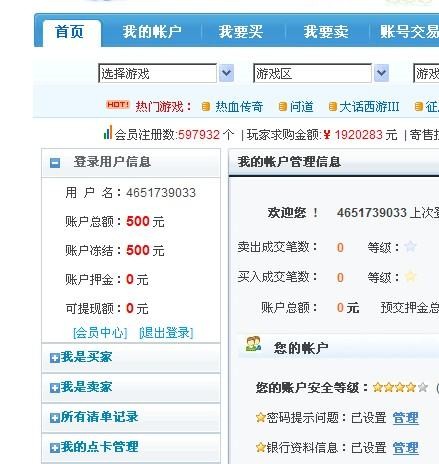Click the 退出登录 link
This screenshot has height=464, width=439.
[166, 333]
